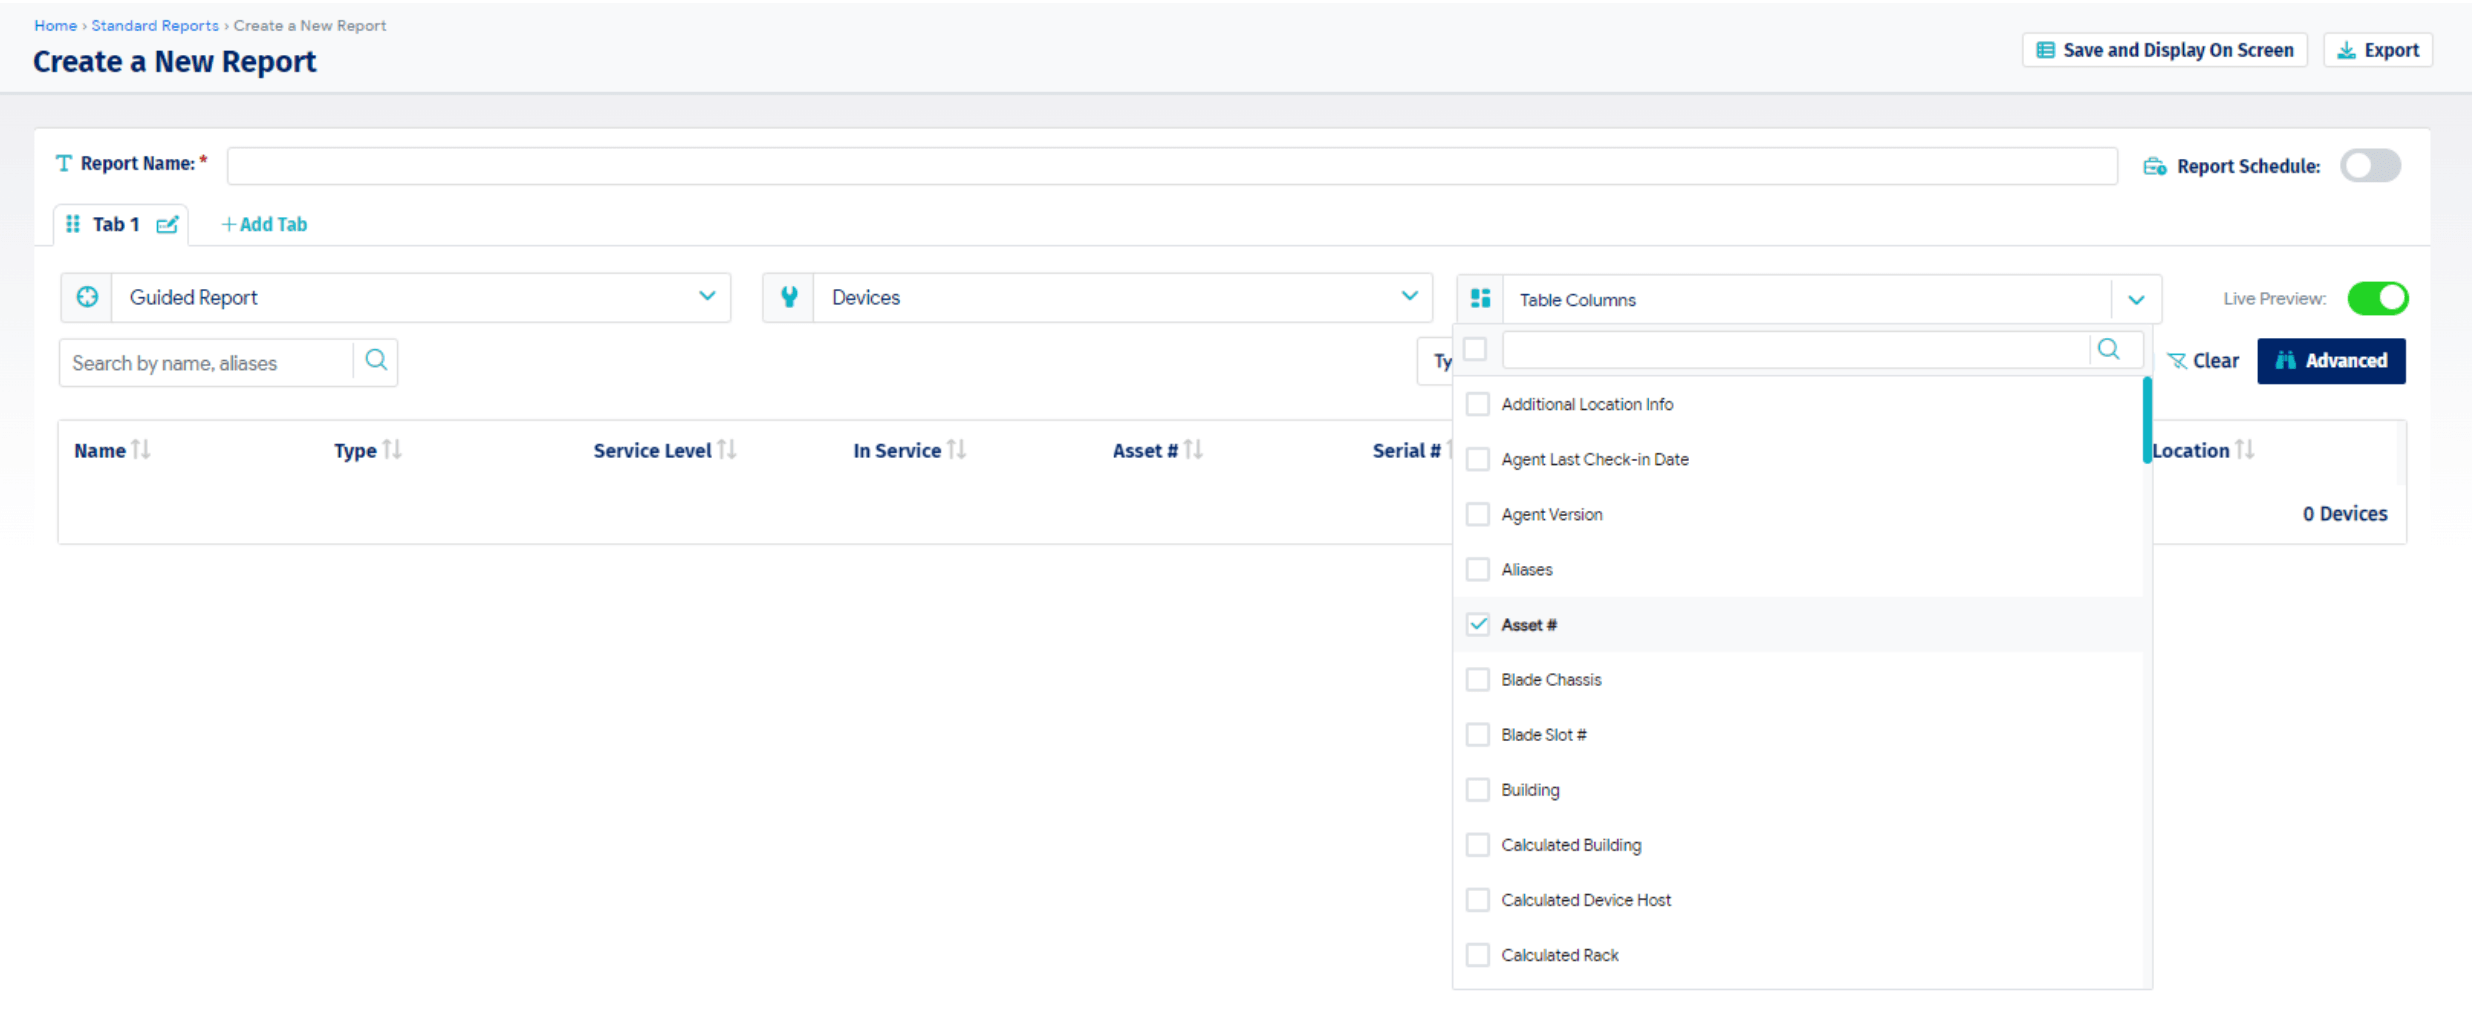Sort by In Service column arrows
Viewport: 2472px width, 1024px height.
click(x=957, y=450)
